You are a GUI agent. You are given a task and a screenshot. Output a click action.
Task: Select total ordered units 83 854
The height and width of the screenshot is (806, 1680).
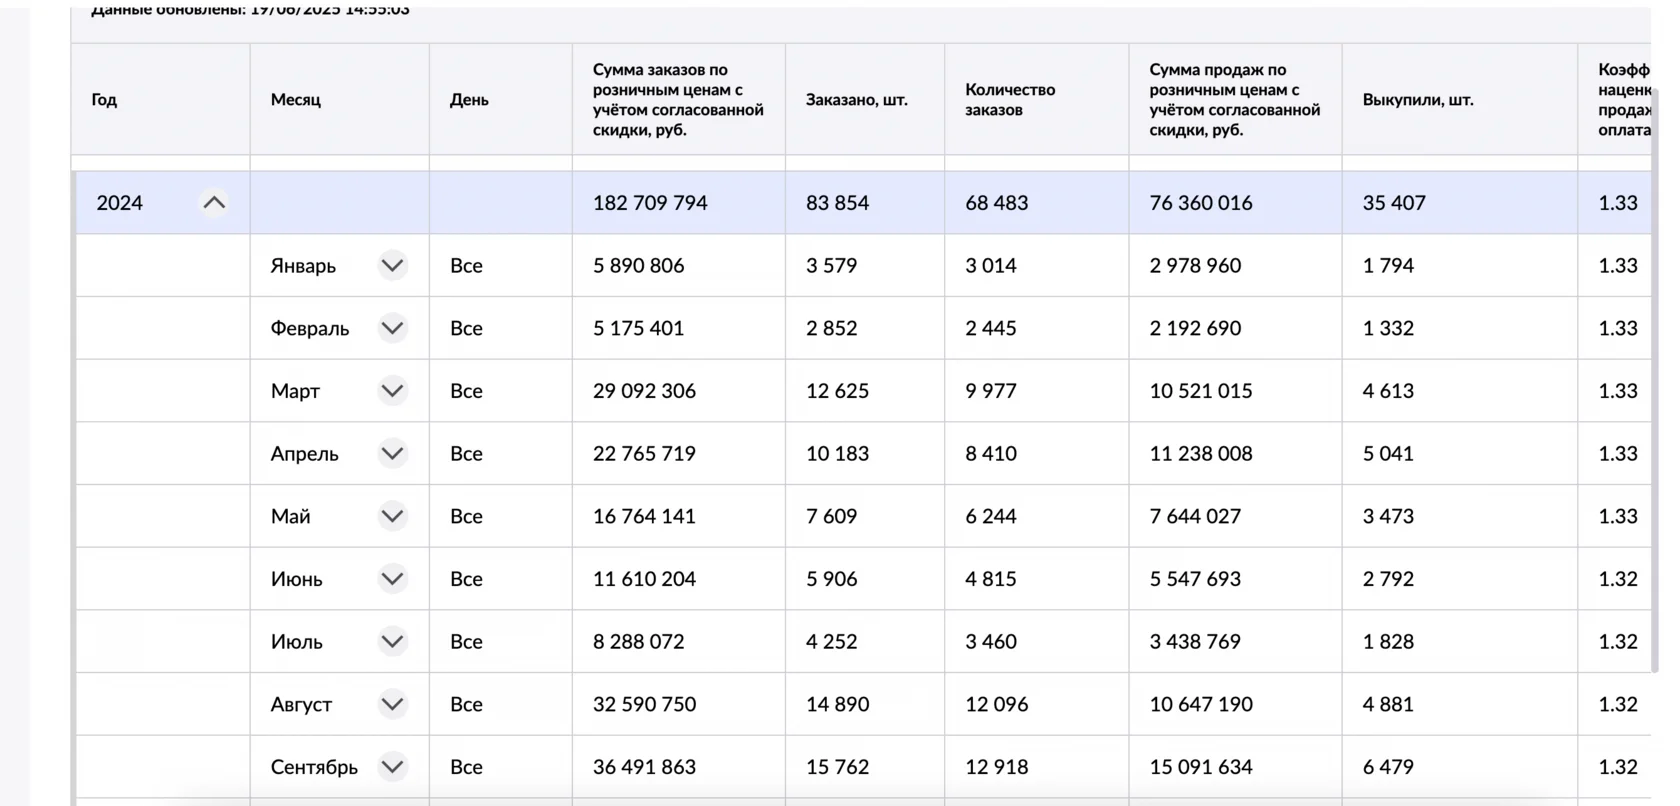click(837, 203)
